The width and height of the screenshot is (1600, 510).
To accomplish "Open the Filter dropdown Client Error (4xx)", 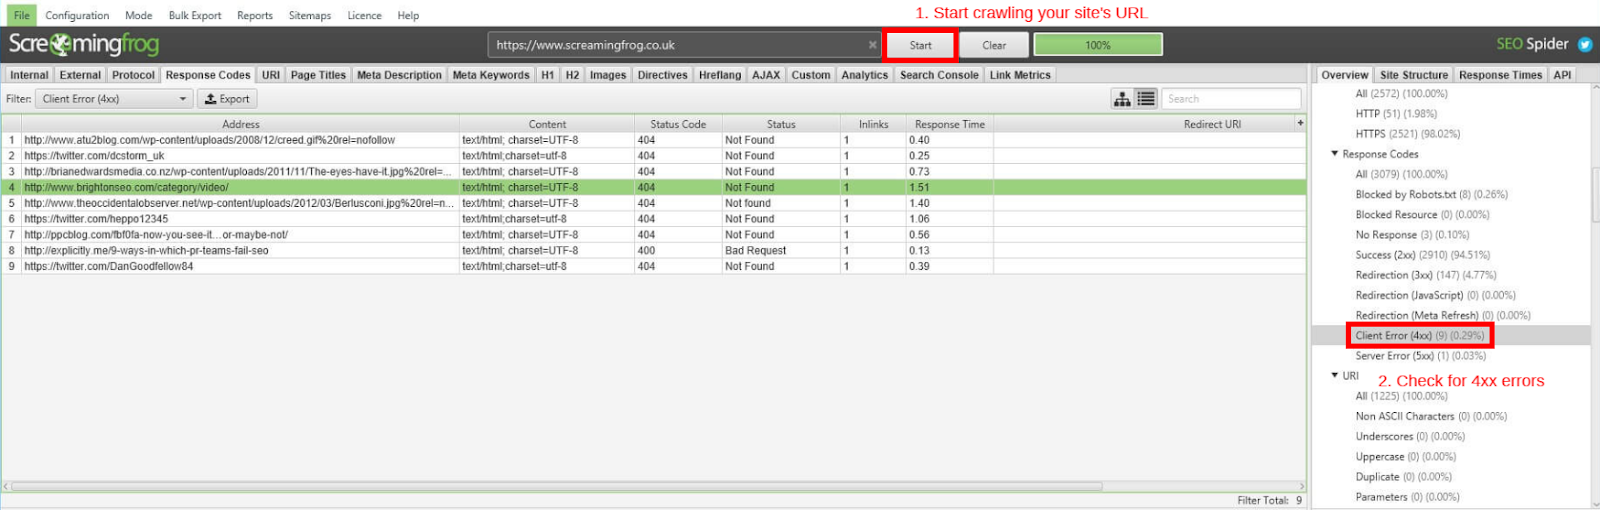I will pyautogui.click(x=114, y=99).
